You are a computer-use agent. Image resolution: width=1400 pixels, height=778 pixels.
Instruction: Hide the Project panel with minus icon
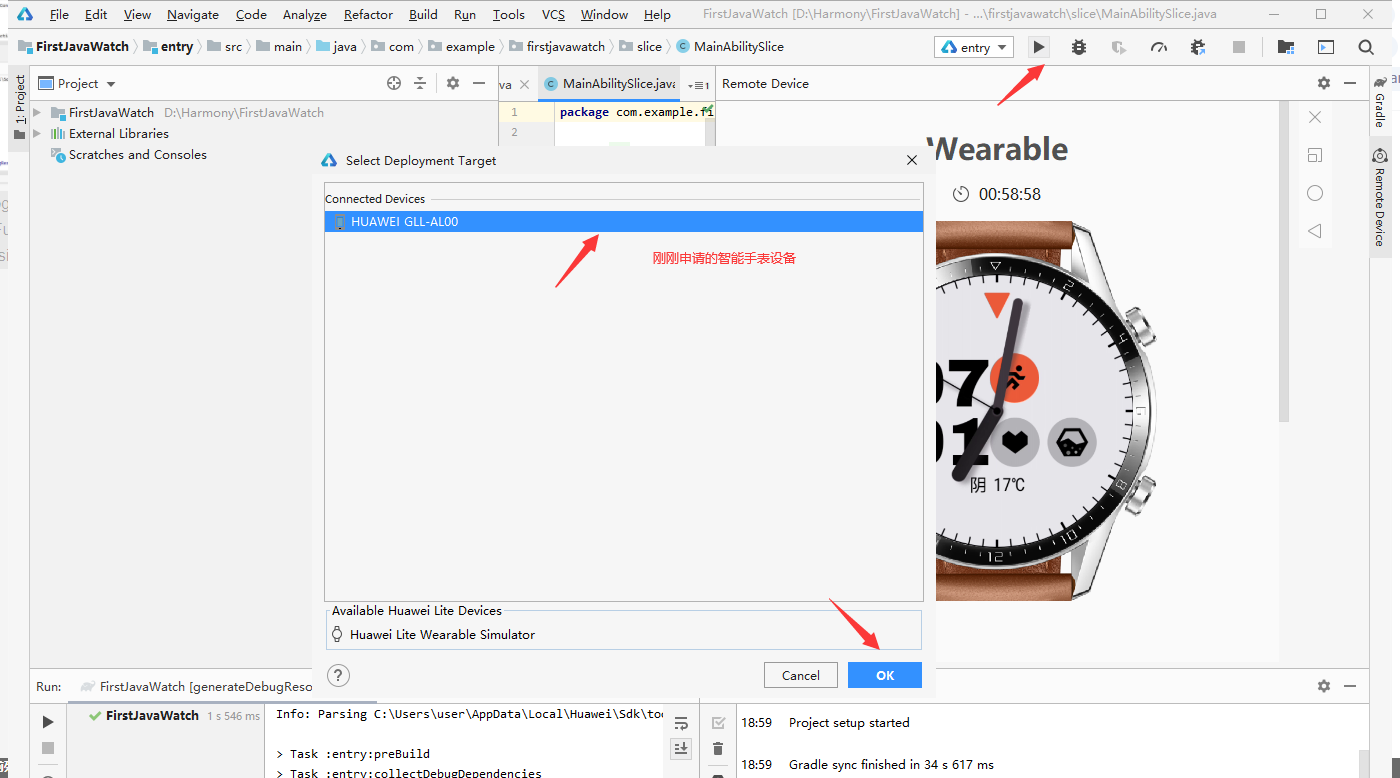[x=479, y=84]
